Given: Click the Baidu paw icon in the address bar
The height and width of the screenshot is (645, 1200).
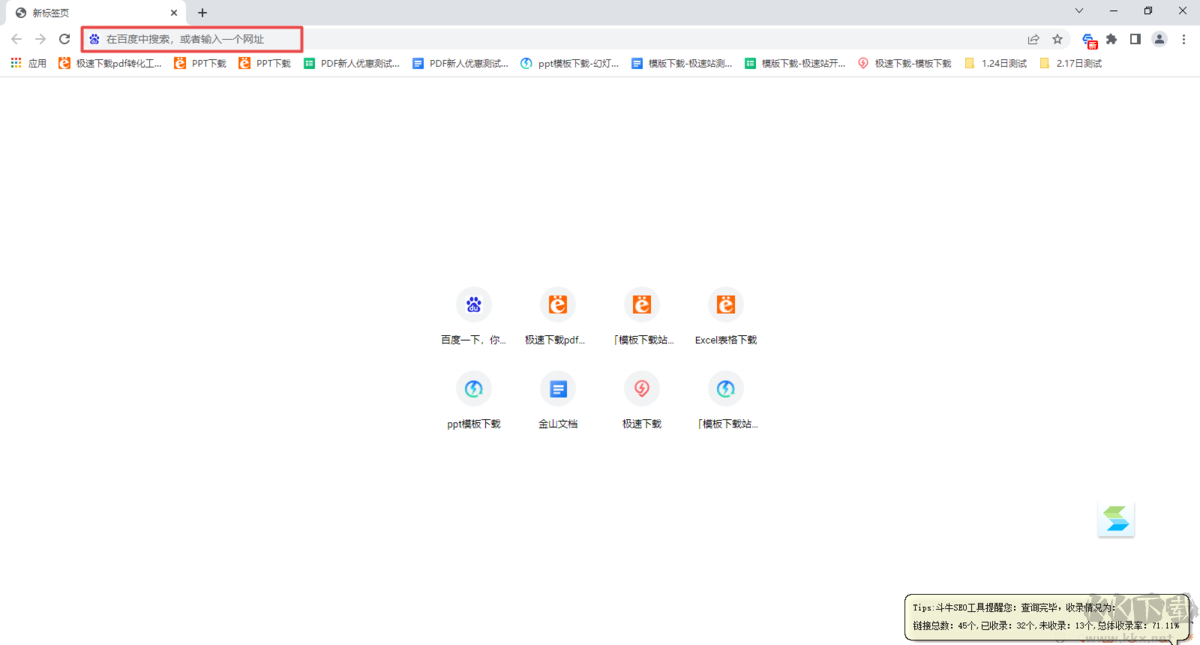Looking at the screenshot, I should coord(94,39).
